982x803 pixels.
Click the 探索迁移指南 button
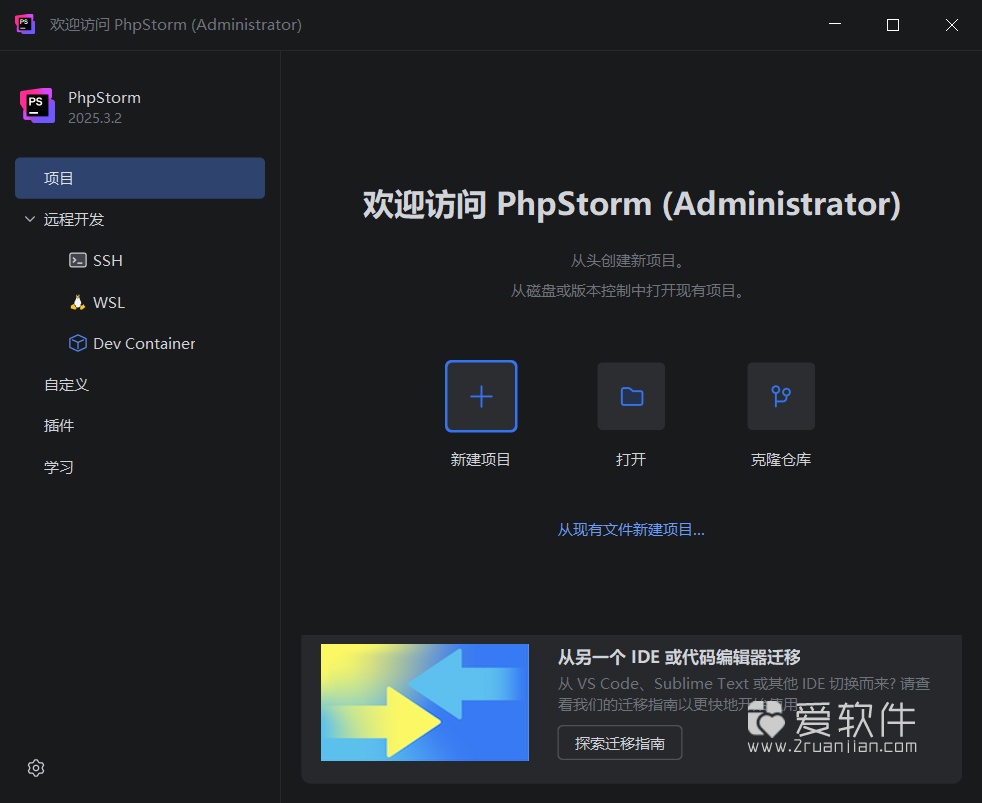pyautogui.click(x=619, y=743)
